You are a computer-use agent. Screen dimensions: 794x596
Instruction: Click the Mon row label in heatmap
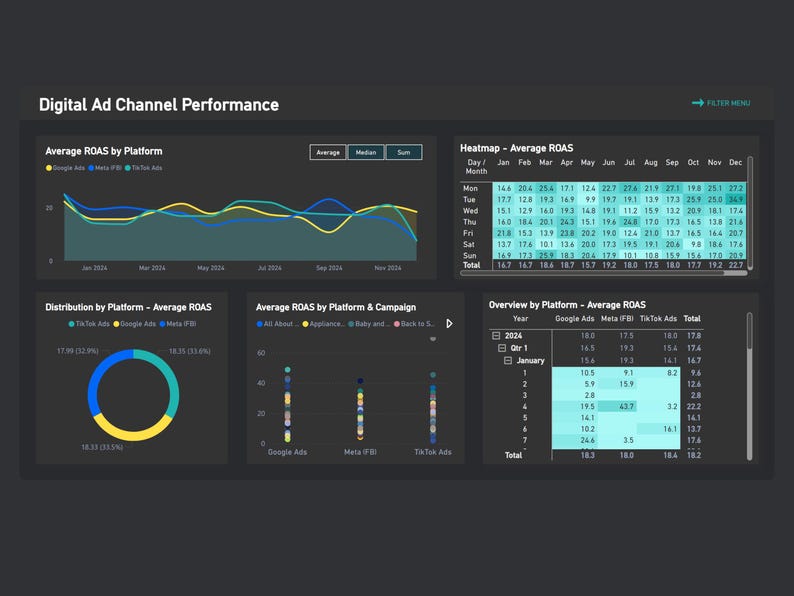tap(470, 188)
